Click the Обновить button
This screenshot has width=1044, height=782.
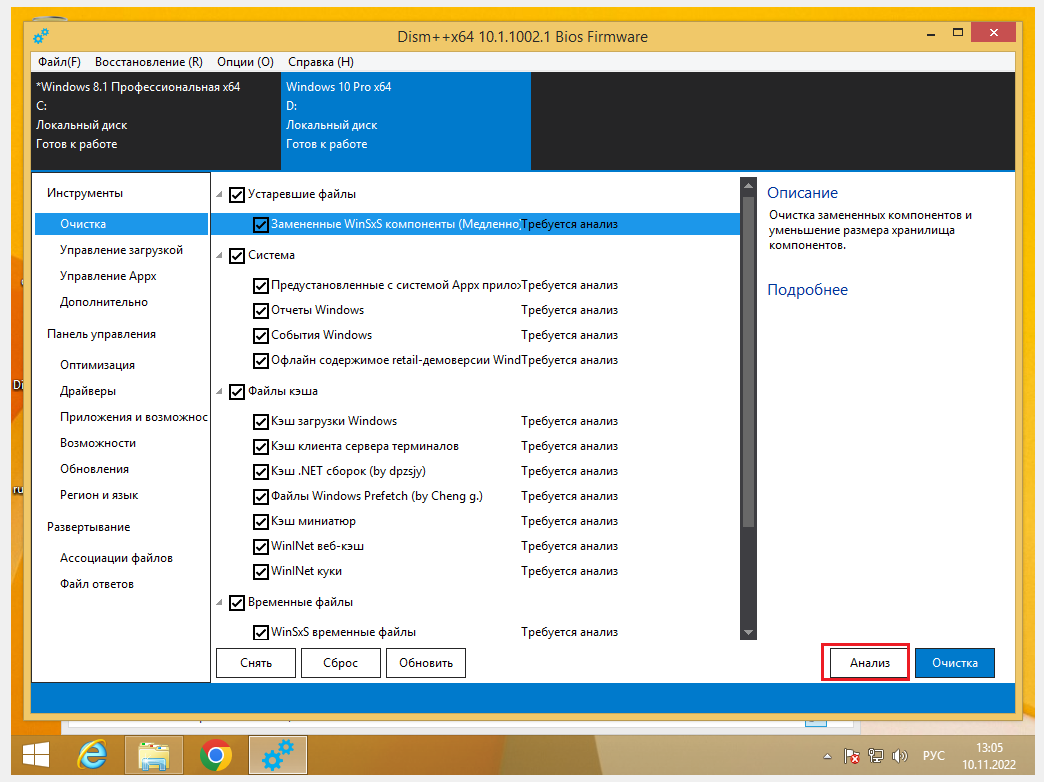pos(425,663)
